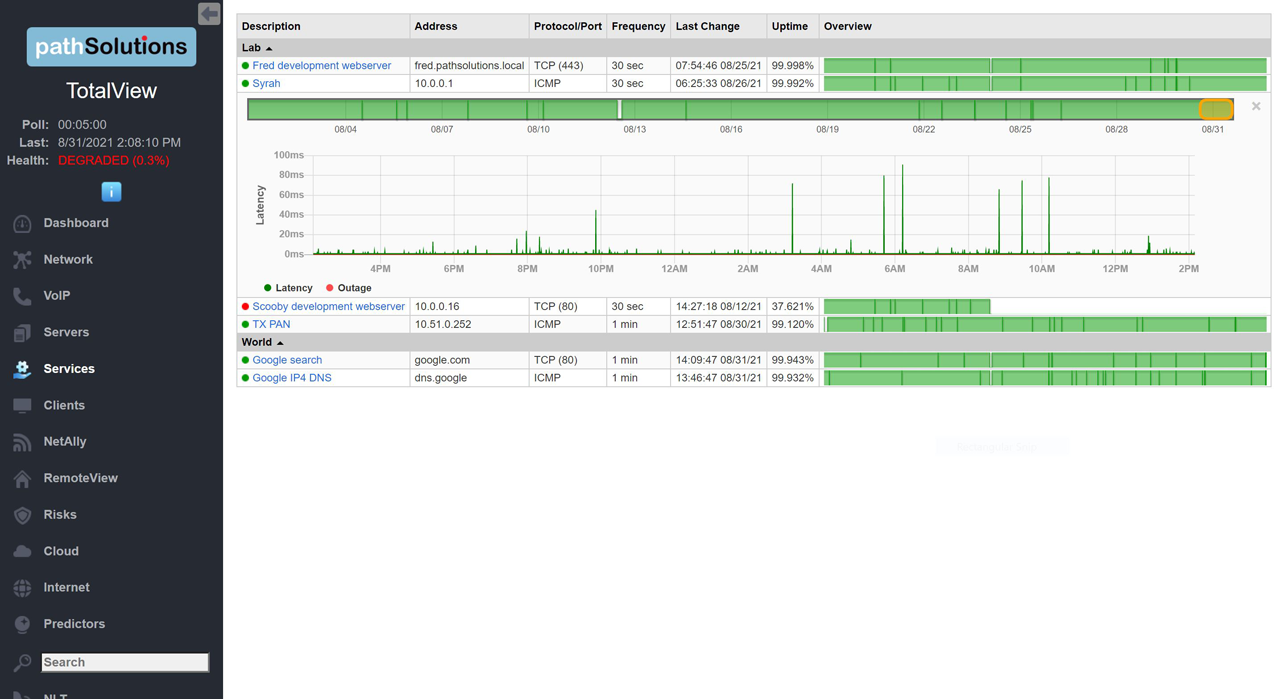Click the orange timeline range selector
This screenshot has height=699, width=1280.
pos(1216,109)
